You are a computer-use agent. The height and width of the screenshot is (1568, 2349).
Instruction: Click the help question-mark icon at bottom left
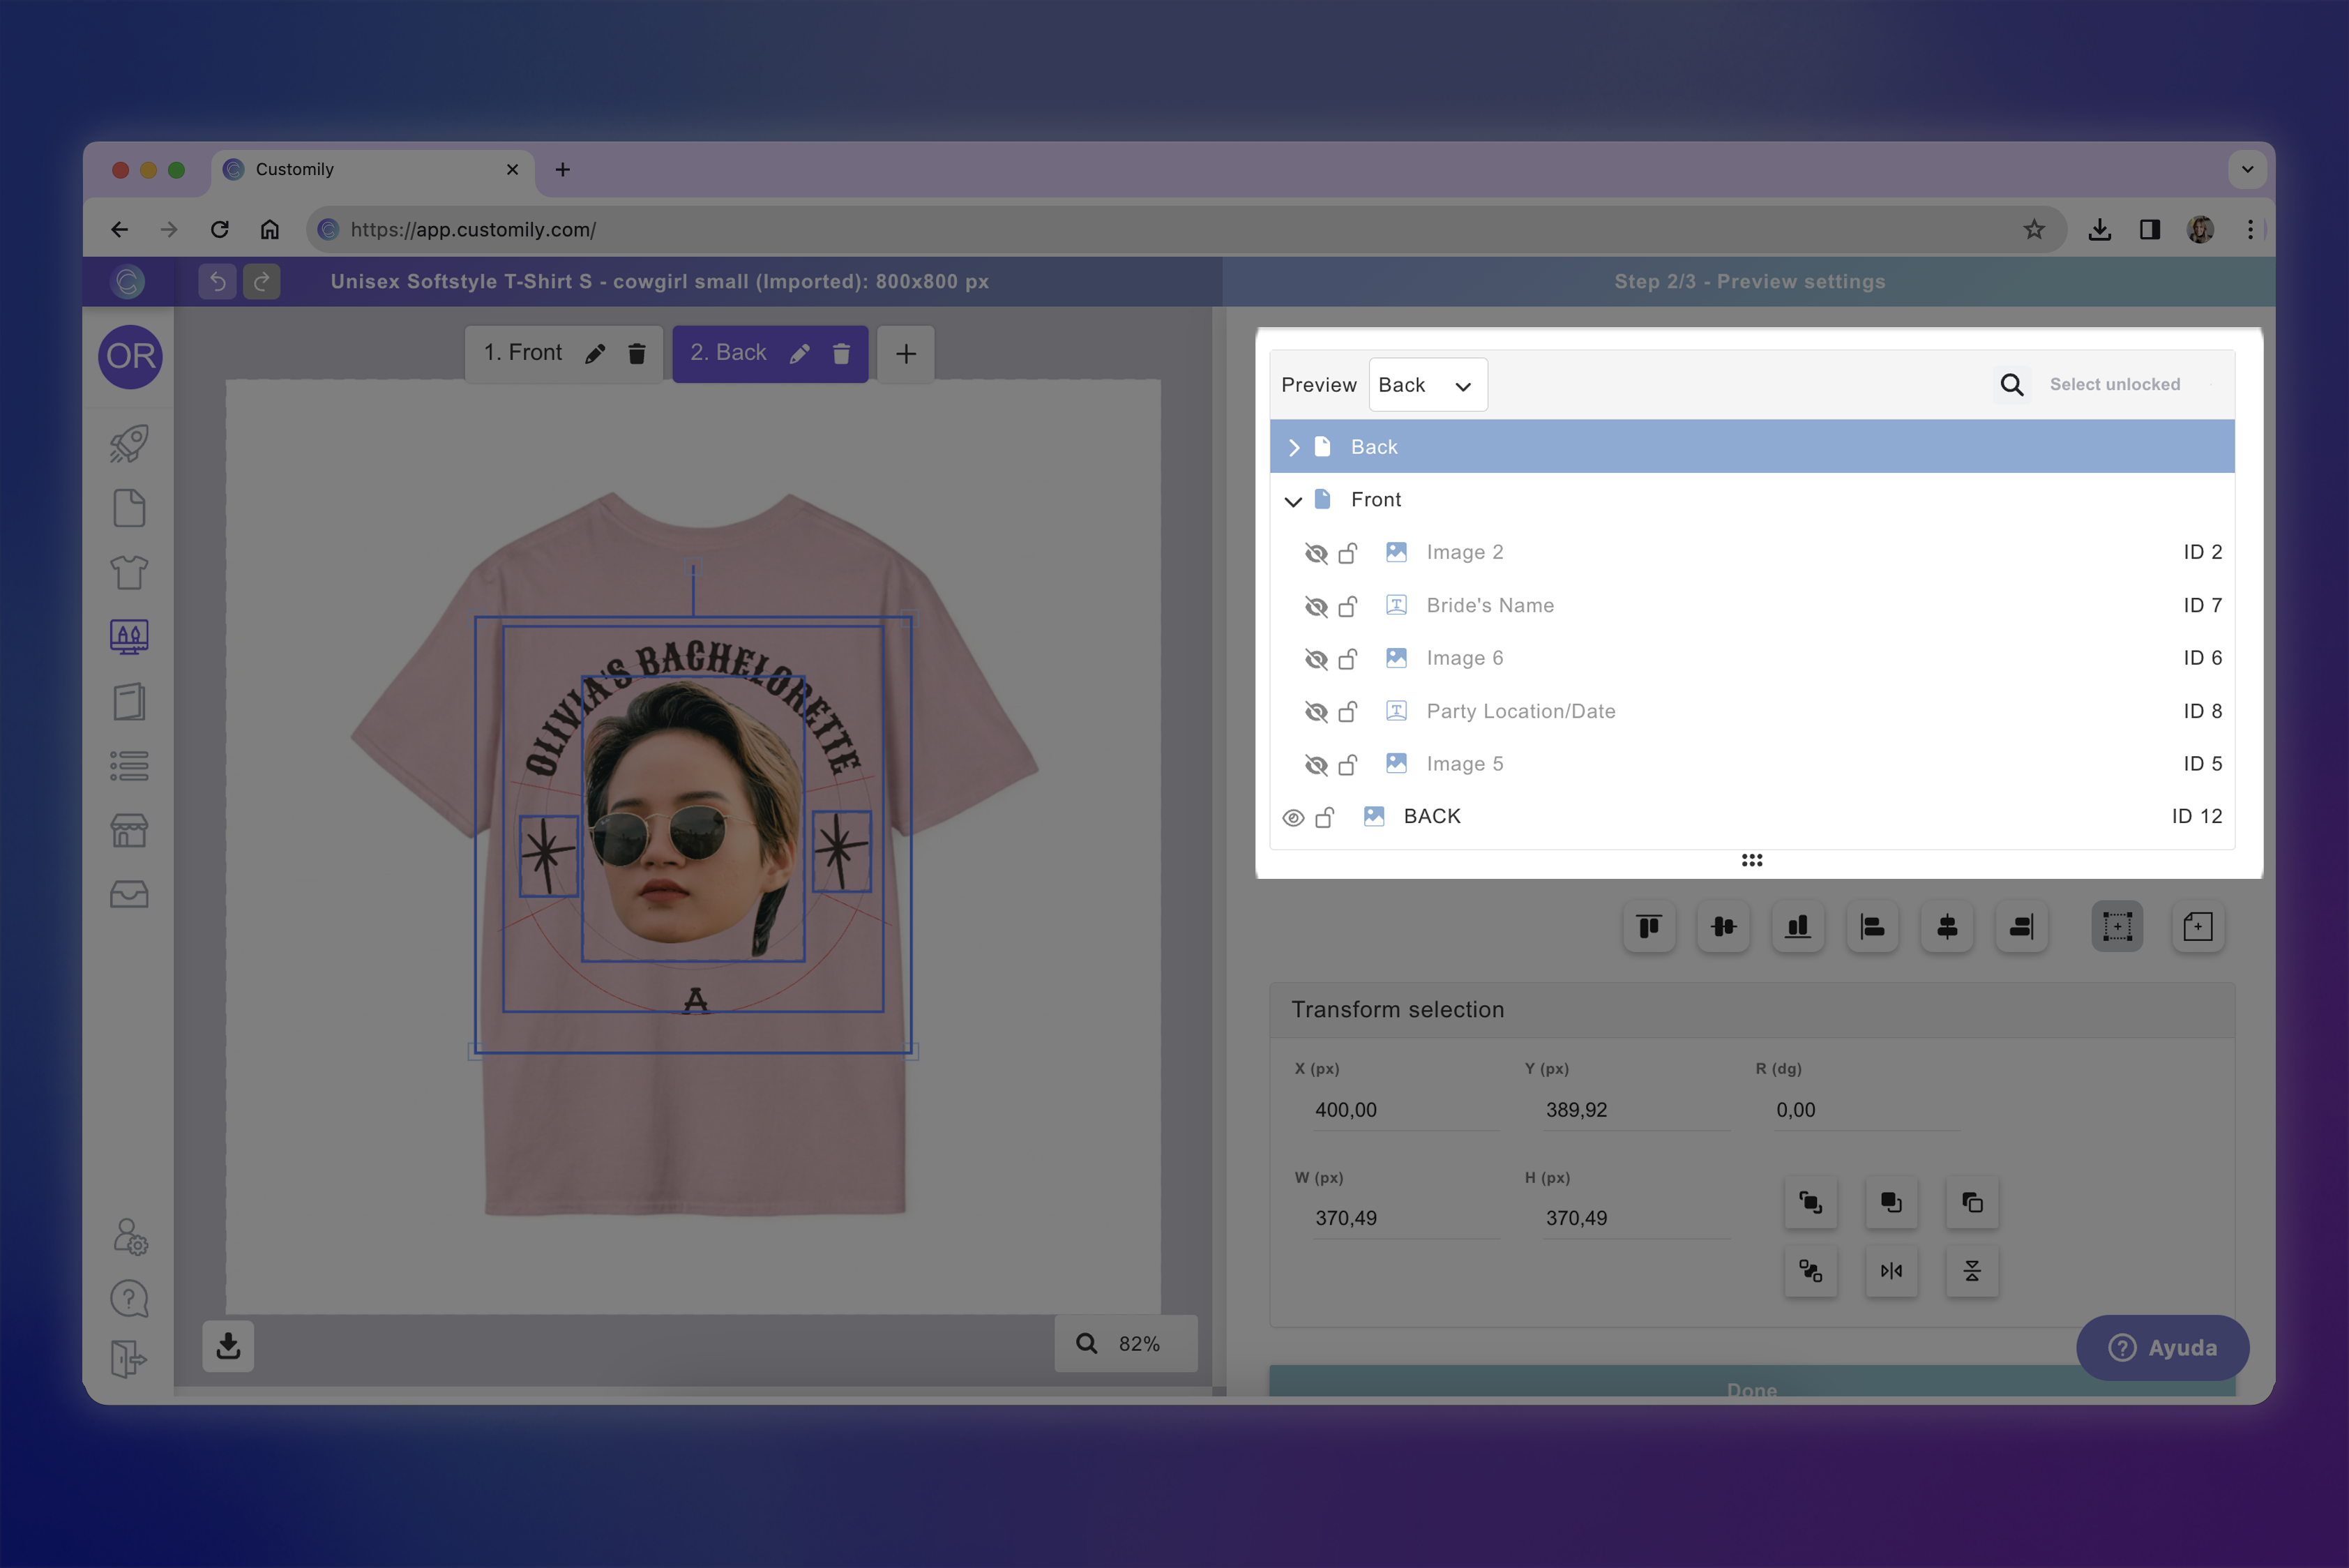(x=129, y=1297)
